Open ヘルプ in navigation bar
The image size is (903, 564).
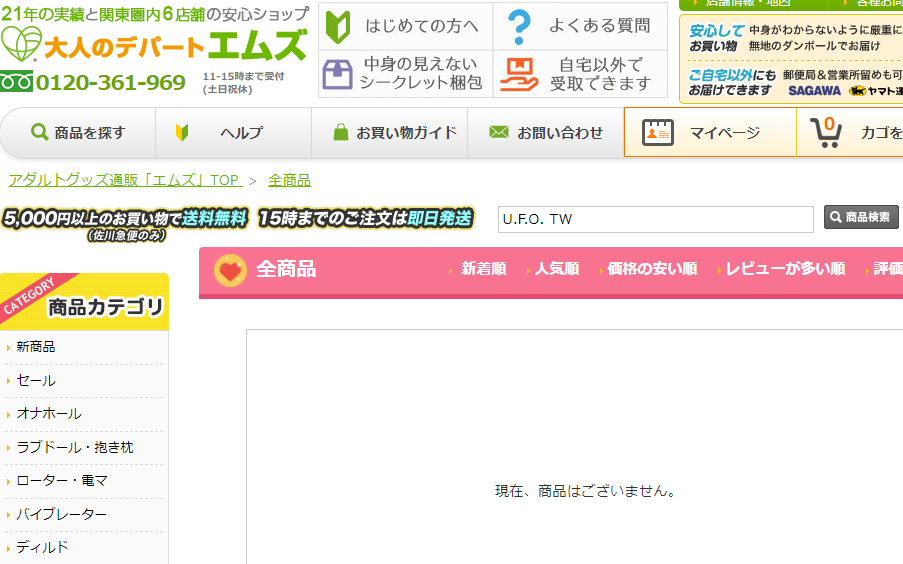(232, 133)
